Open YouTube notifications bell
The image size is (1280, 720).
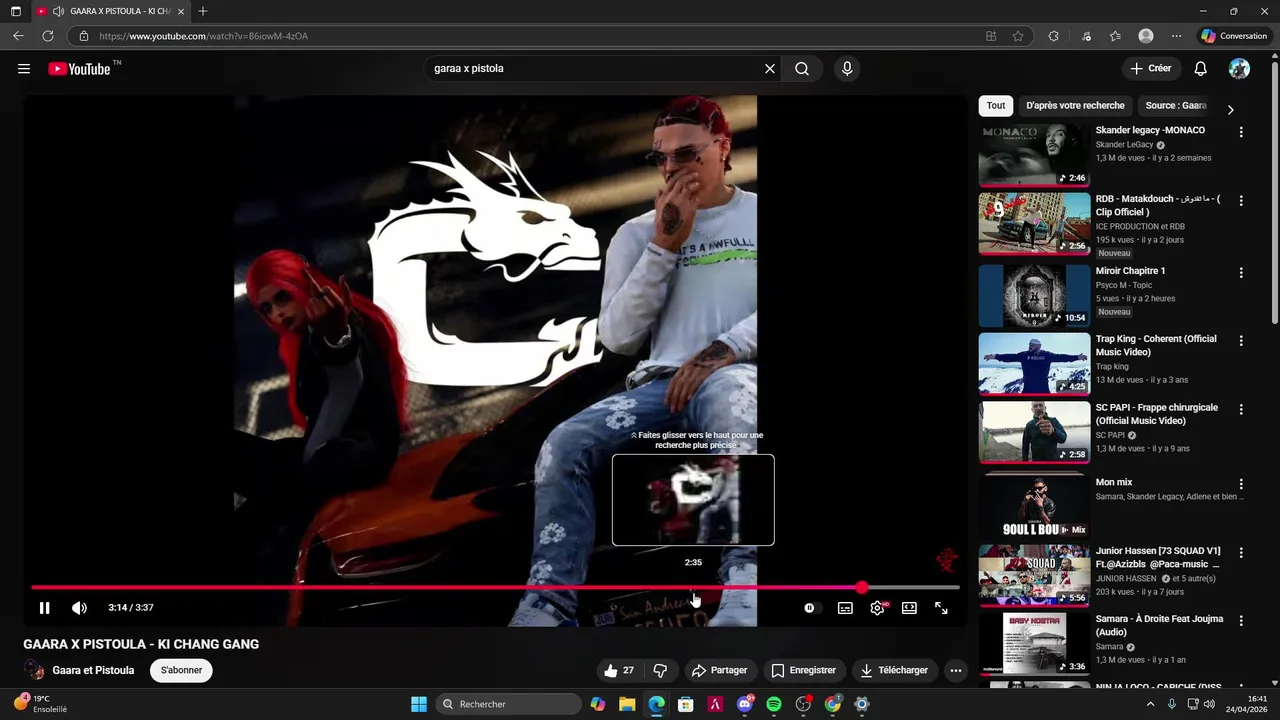[x=1201, y=69]
